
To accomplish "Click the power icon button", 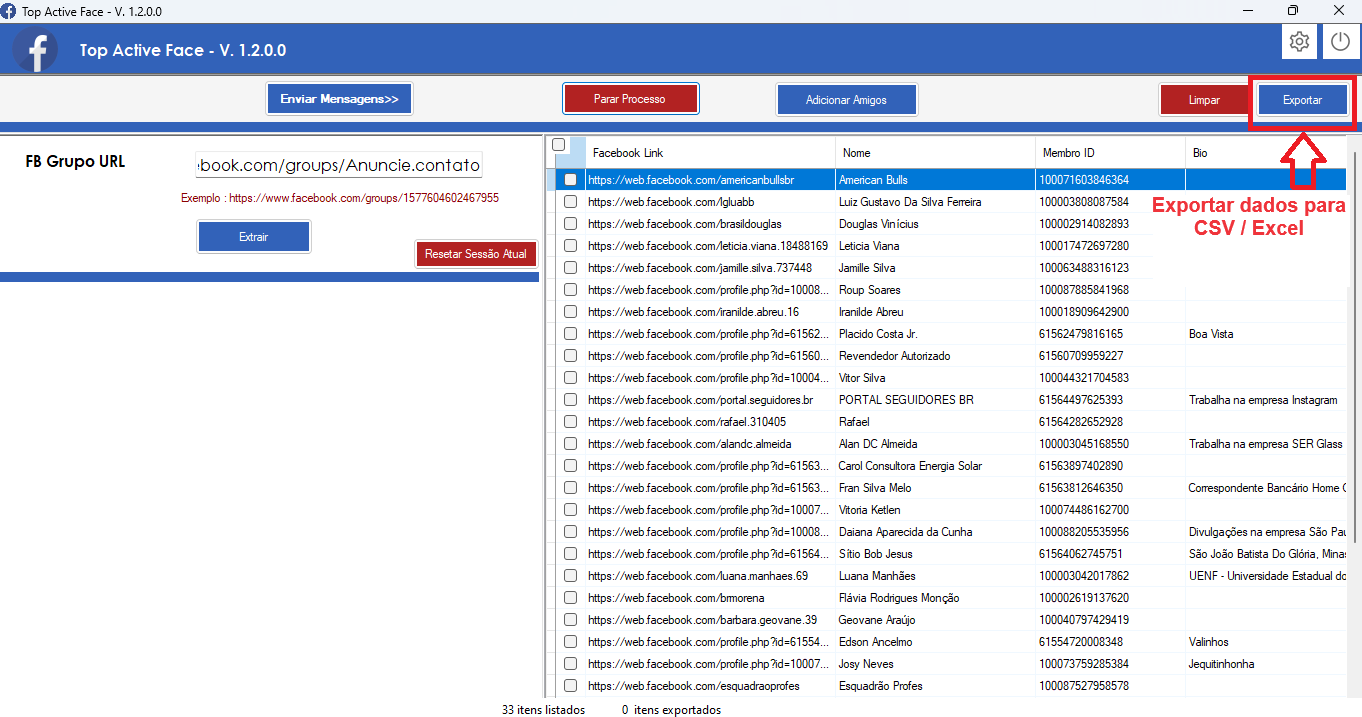I will [1341, 42].
